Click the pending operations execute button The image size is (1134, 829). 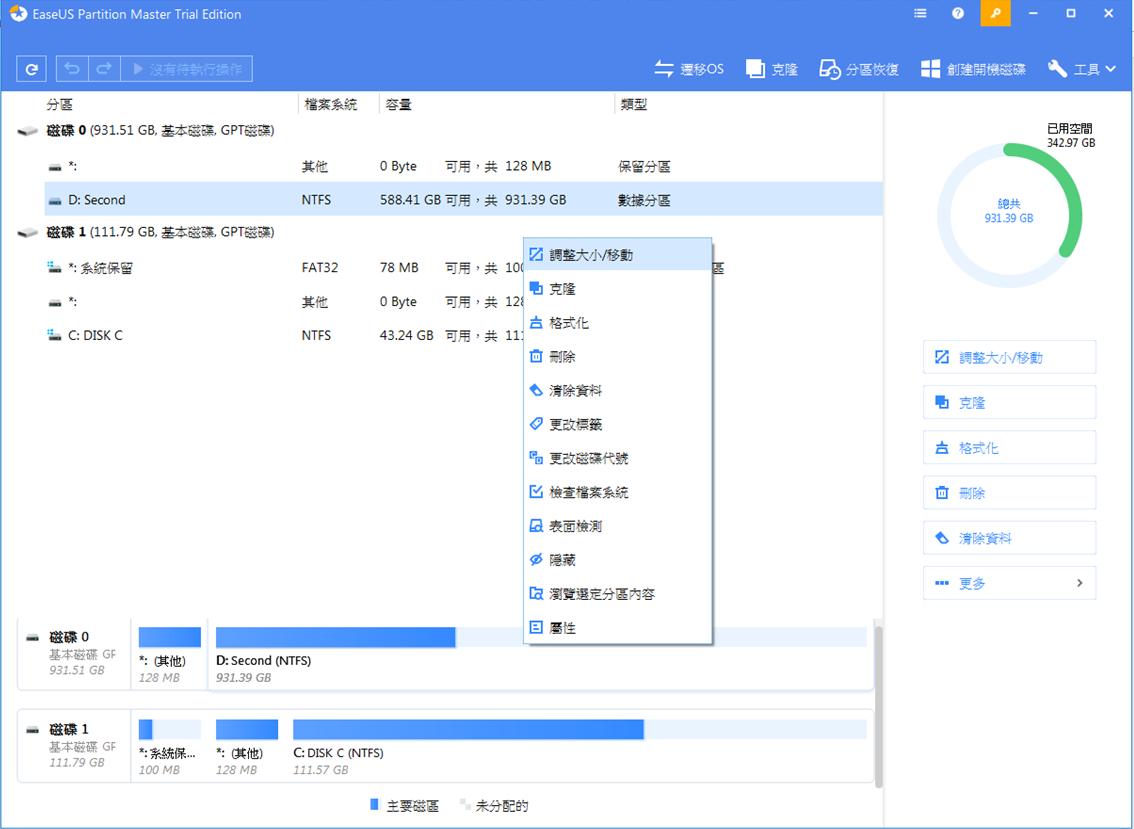tap(187, 69)
